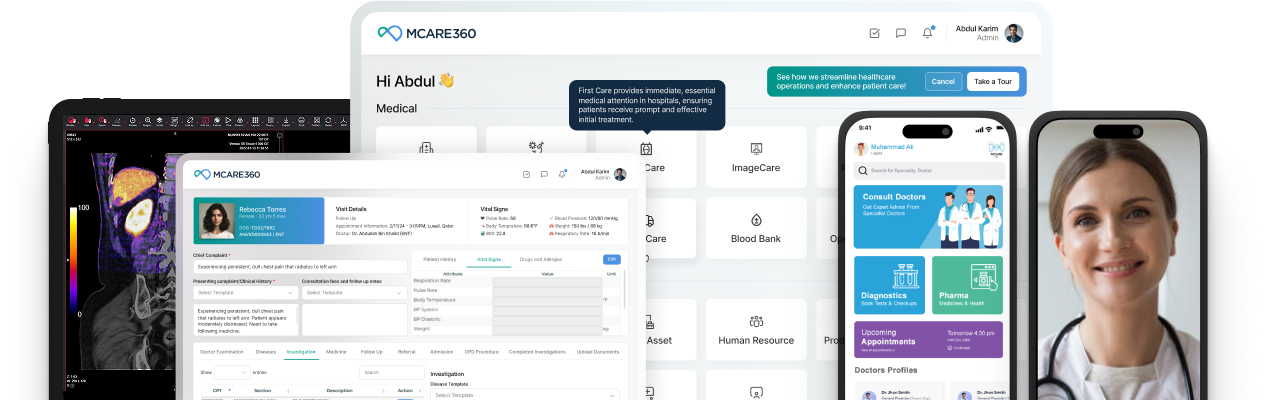Click the Take a Tour button
This screenshot has height=400, width=1265.
(x=993, y=82)
